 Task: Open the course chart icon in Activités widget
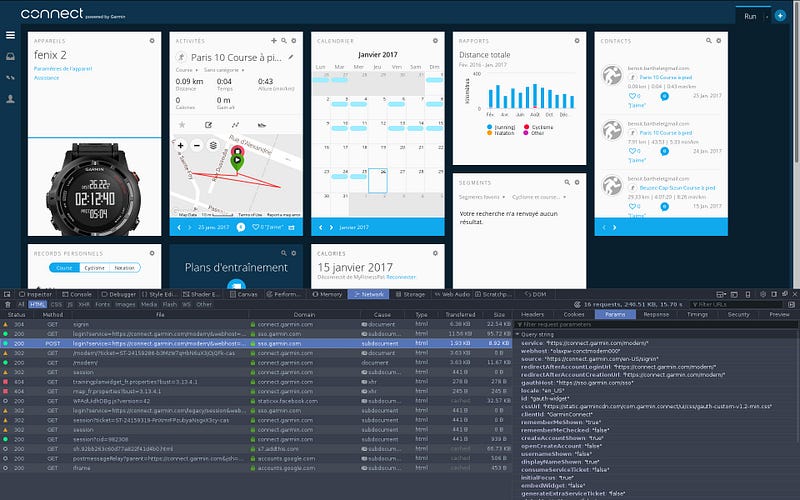[x=235, y=124]
